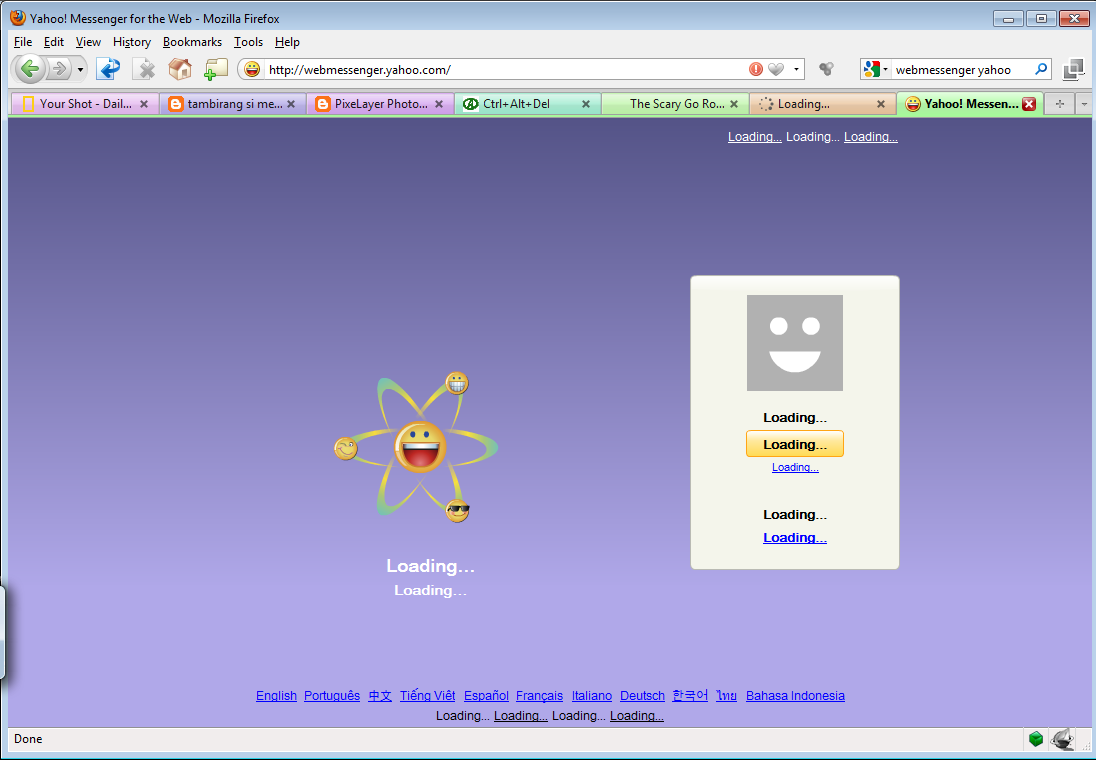This screenshot has width=1096, height=760.
Task: Open the File menu
Action: (x=23, y=42)
